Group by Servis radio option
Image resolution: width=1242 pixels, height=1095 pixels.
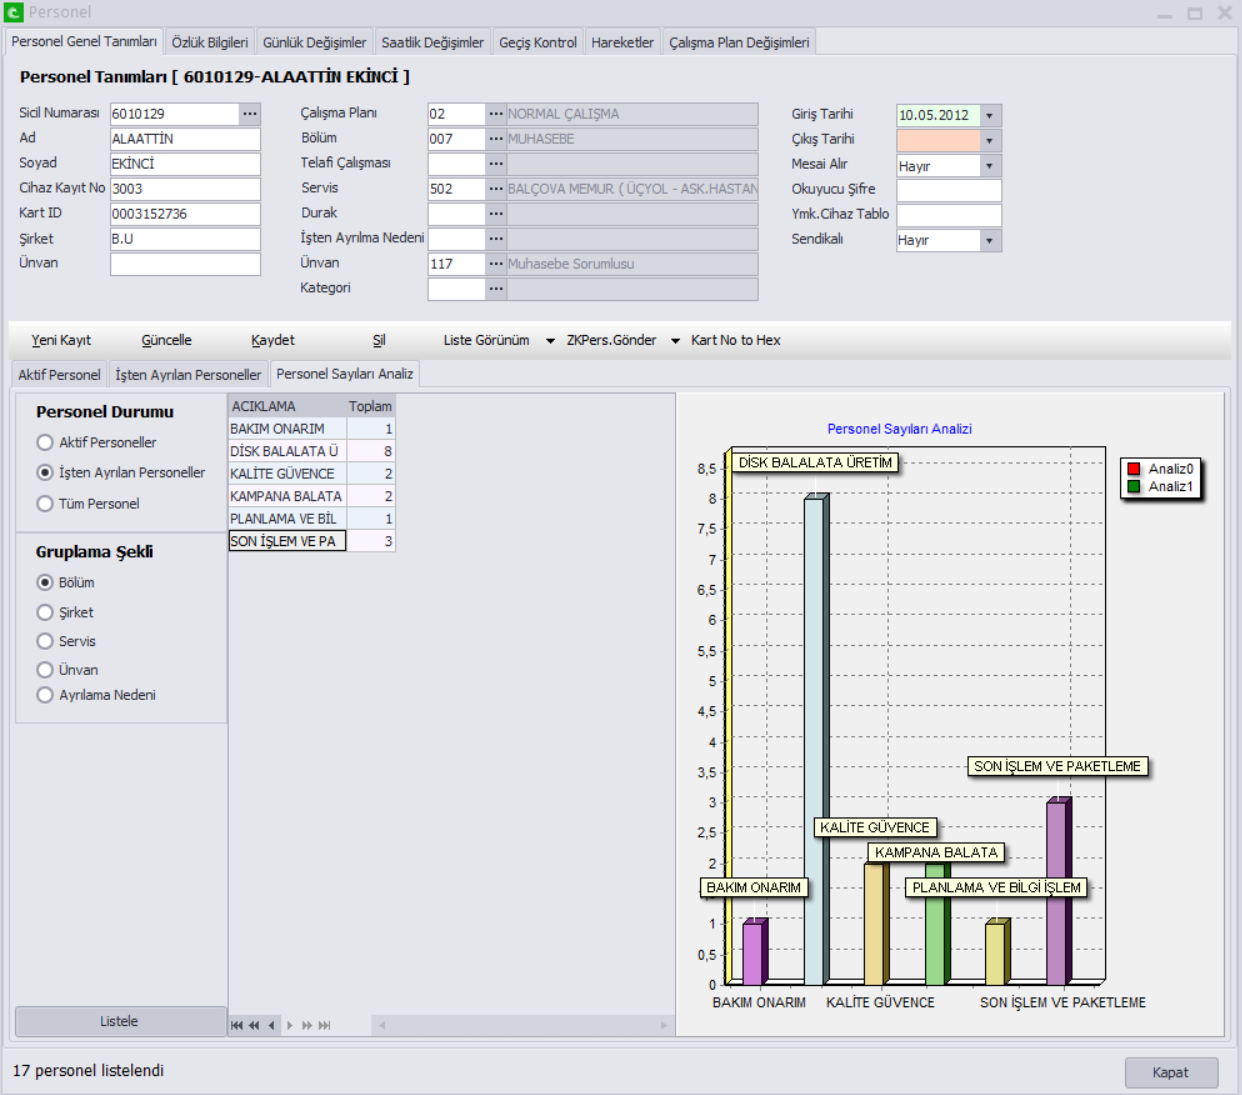tap(45, 641)
